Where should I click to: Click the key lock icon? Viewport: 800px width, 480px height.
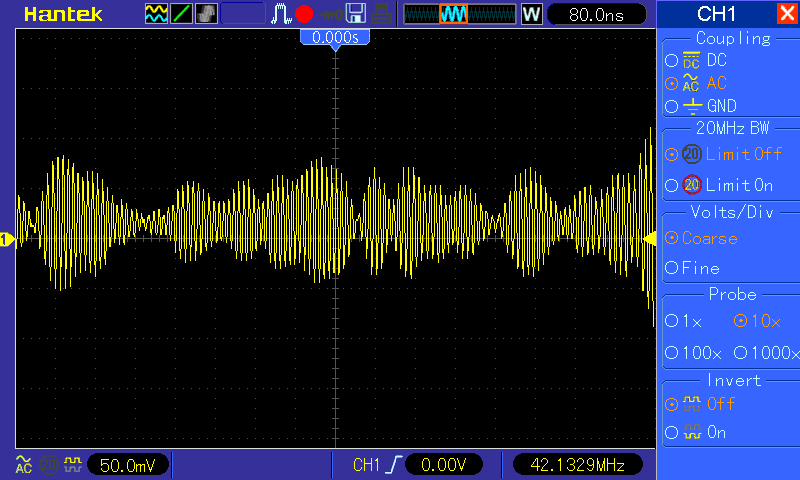tap(332, 15)
